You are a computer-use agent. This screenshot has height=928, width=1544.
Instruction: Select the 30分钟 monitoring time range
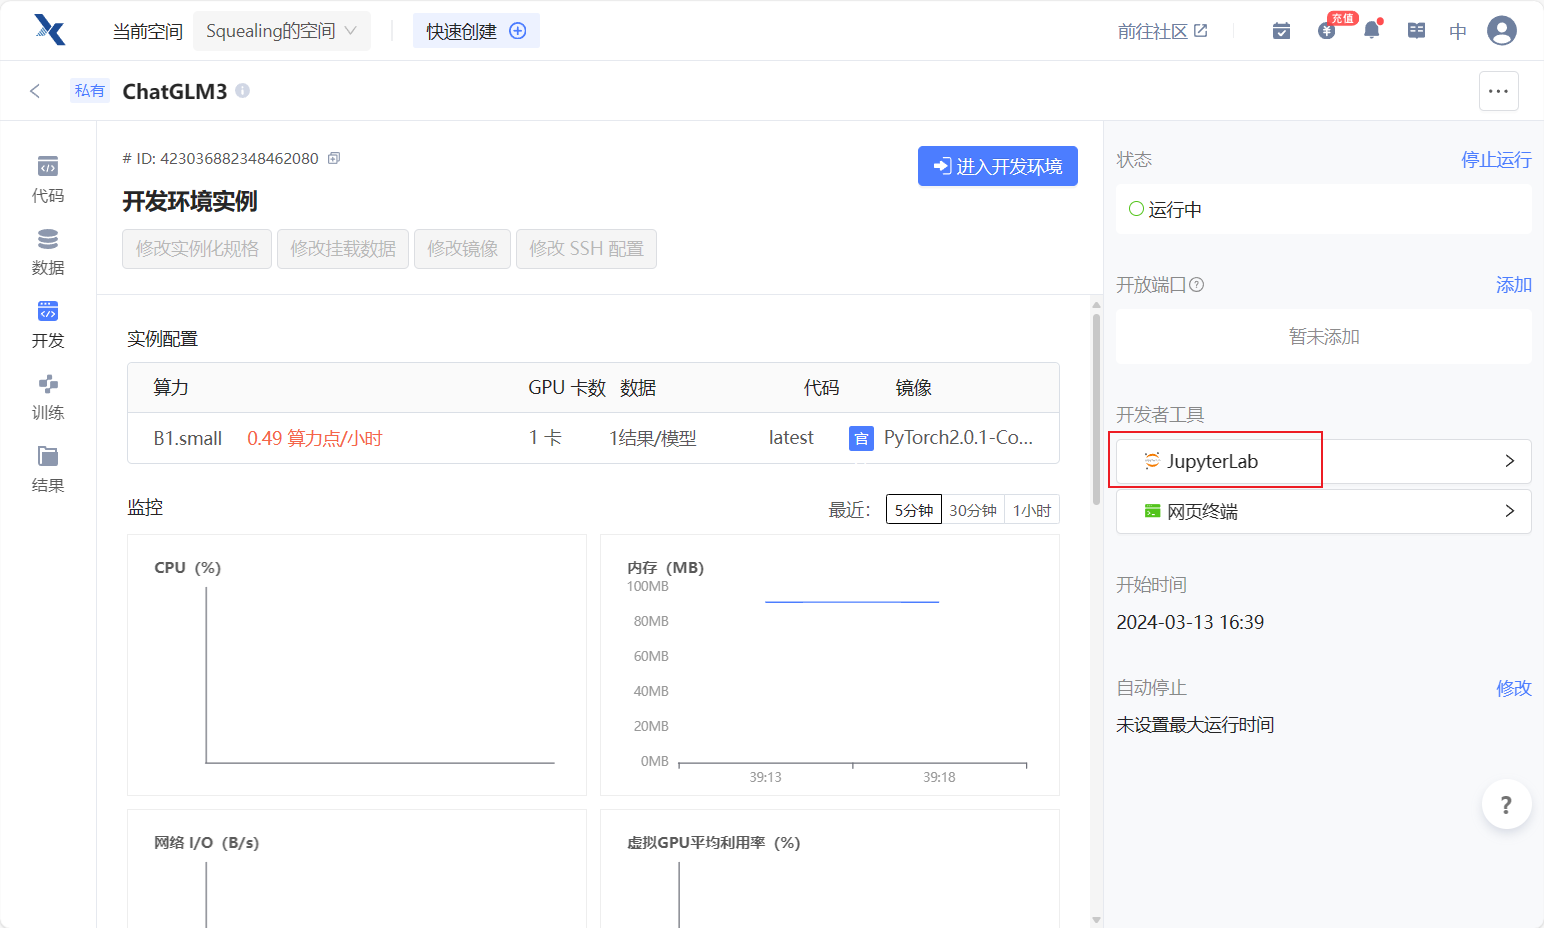(x=972, y=510)
